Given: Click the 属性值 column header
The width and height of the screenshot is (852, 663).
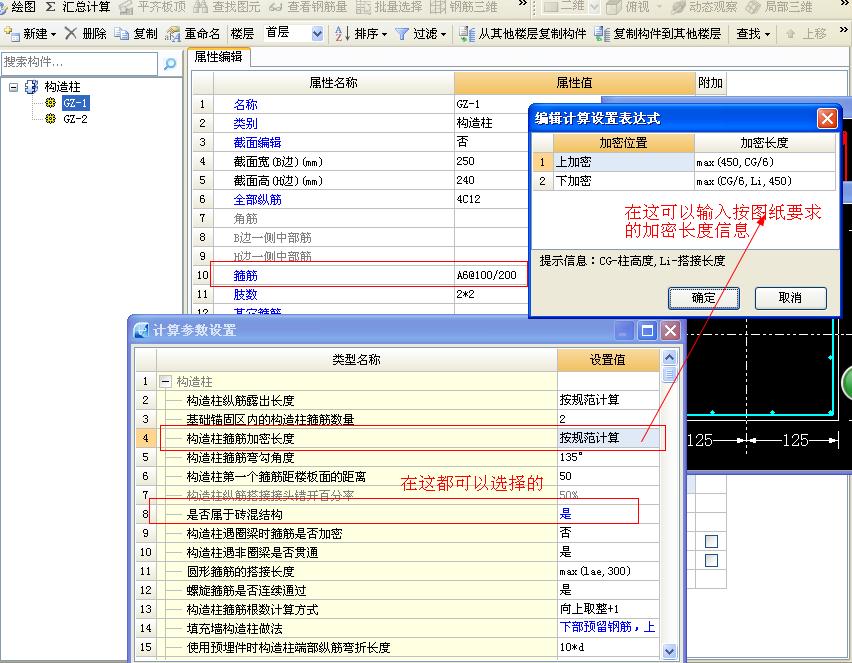Looking at the screenshot, I should click(x=574, y=83).
